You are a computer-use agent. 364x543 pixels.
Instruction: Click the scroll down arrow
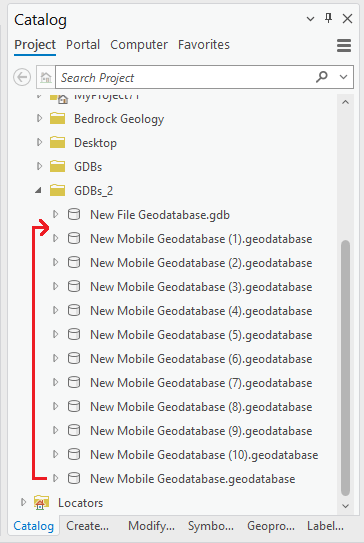[345, 506]
